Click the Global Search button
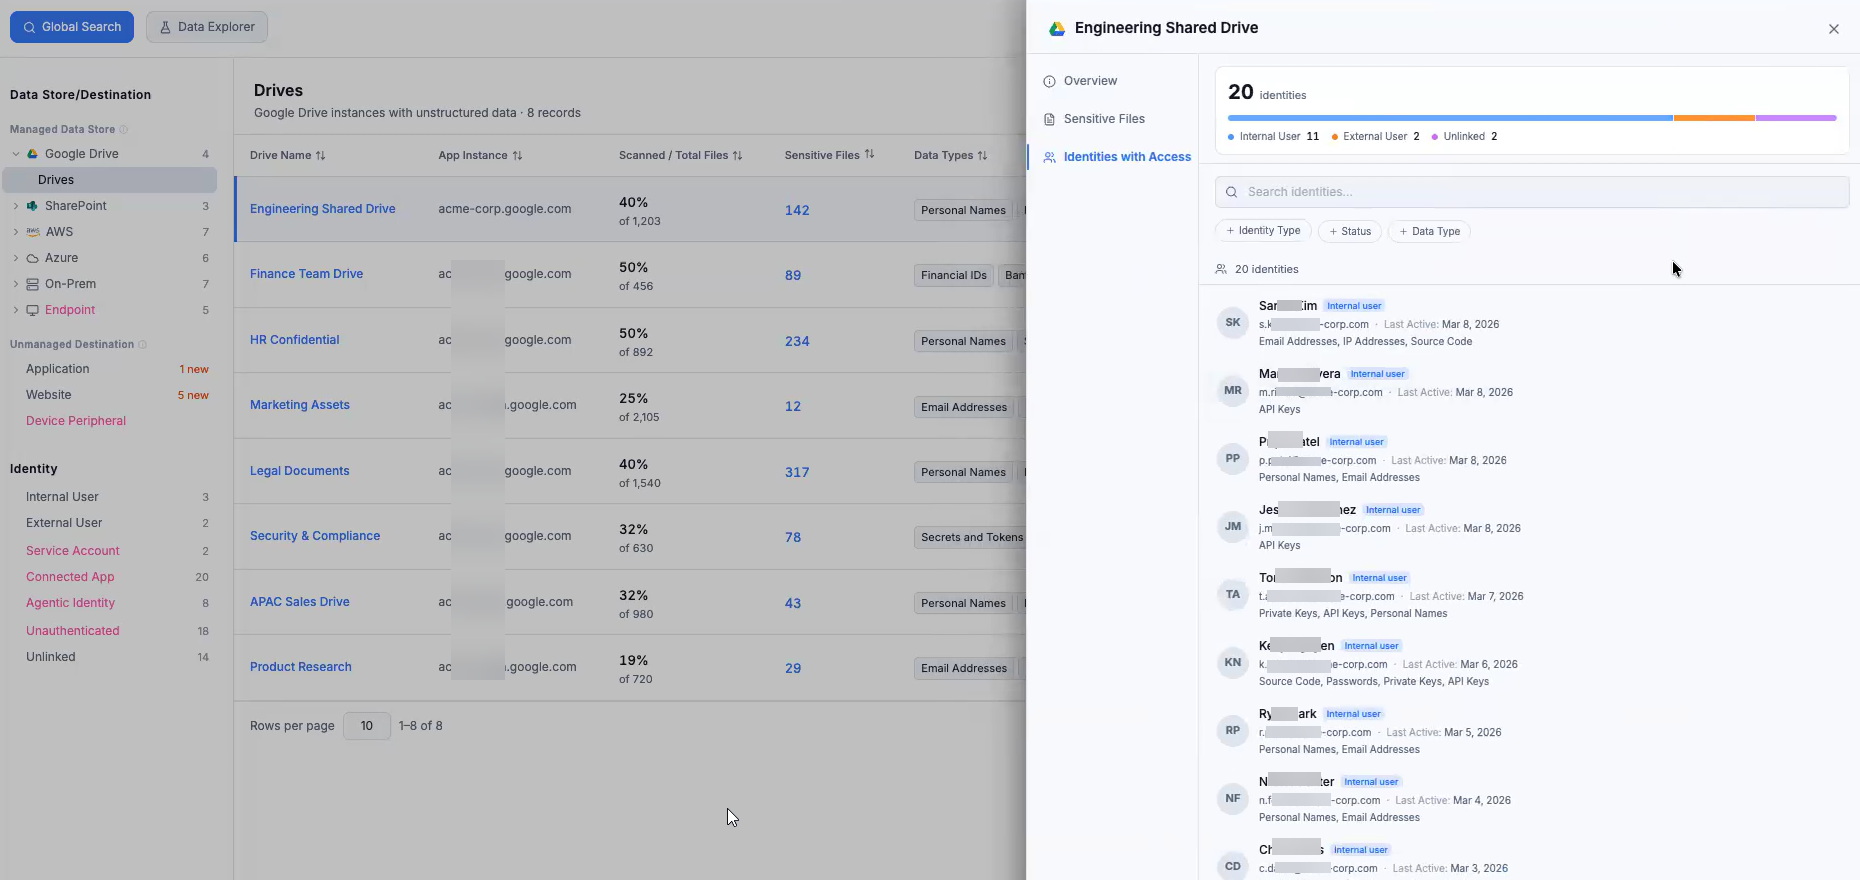The width and height of the screenshot is (1860, 880). tap(72, 27)
